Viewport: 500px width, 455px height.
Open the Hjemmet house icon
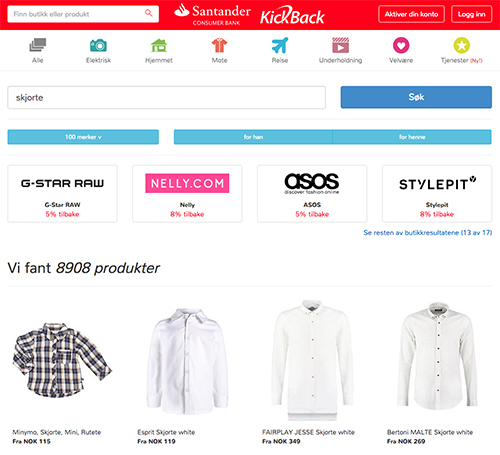point(159,45)
